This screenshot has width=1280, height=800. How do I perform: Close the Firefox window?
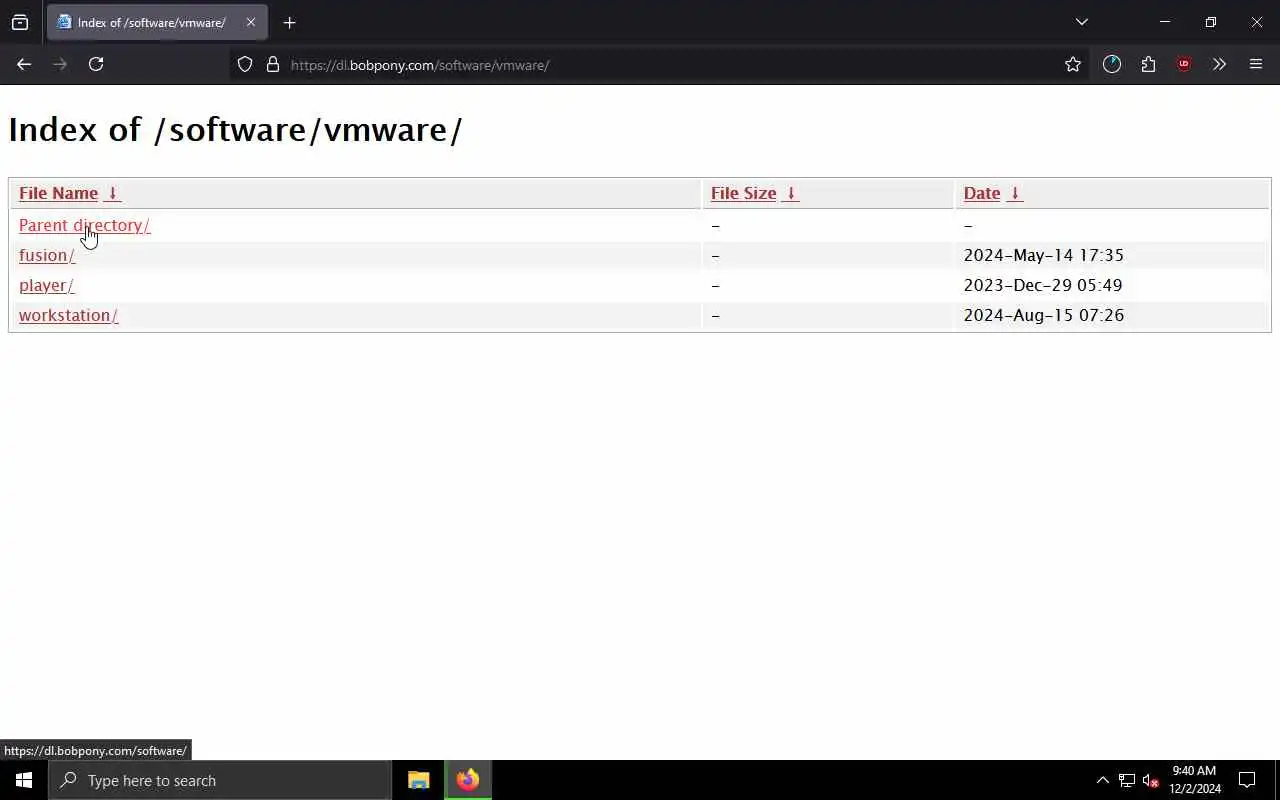coord(1257,22)
